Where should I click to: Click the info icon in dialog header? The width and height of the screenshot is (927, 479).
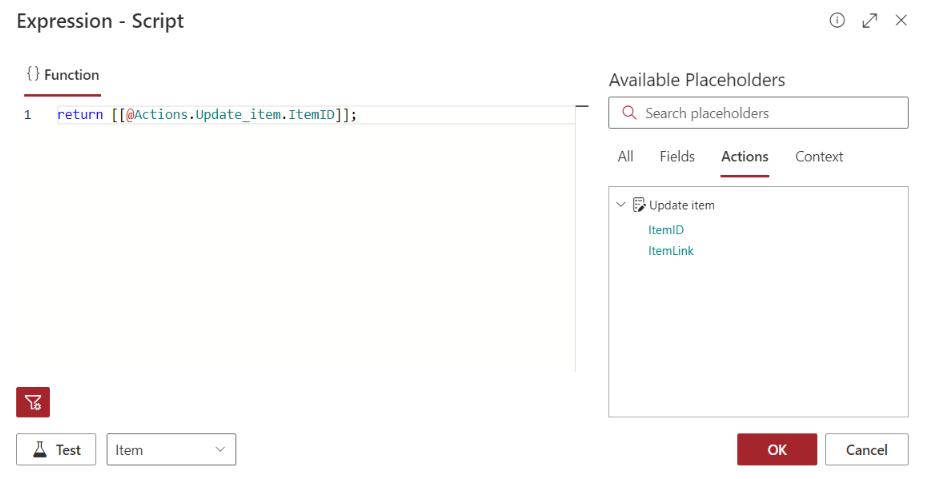point(837,20)
